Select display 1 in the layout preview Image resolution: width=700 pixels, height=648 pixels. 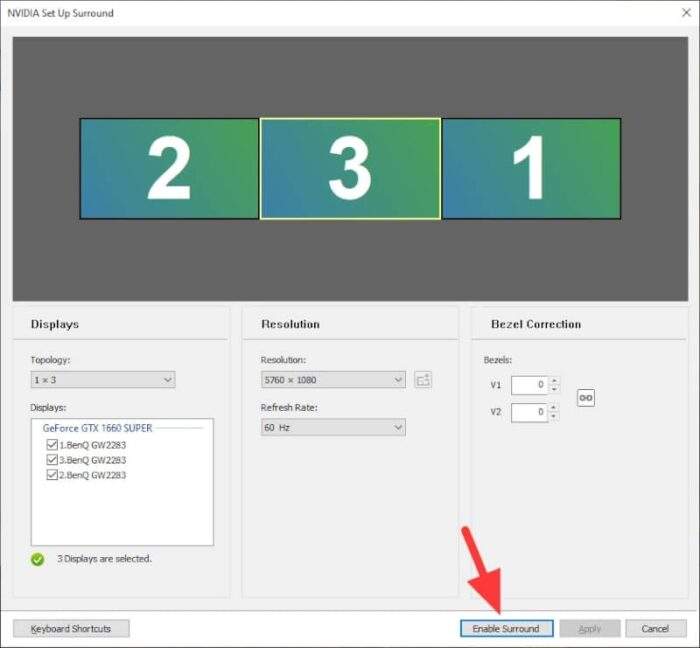pyautogui.click(x=531, y=169)
